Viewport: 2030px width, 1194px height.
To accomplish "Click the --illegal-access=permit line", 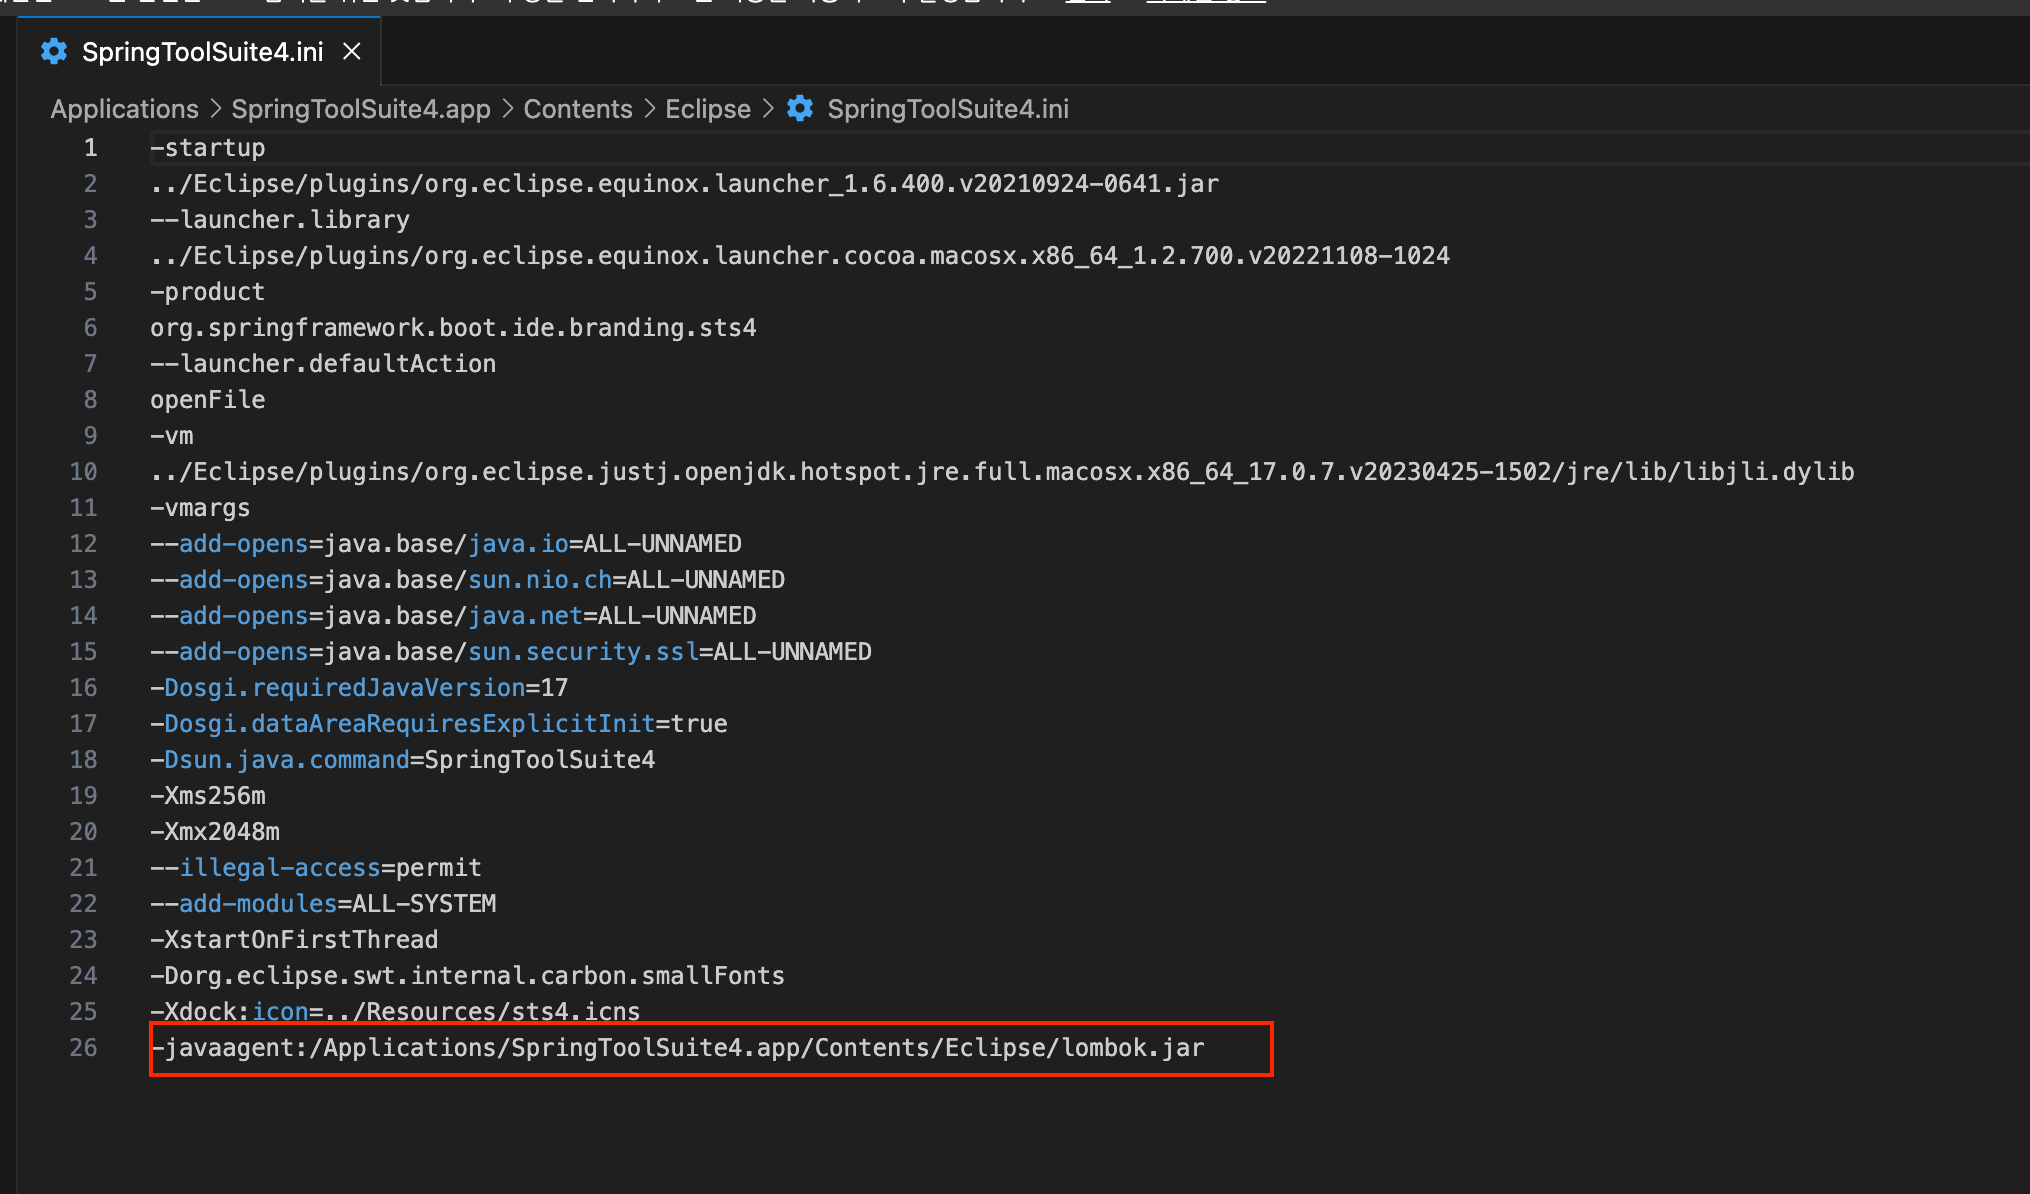I will (316, 868).
